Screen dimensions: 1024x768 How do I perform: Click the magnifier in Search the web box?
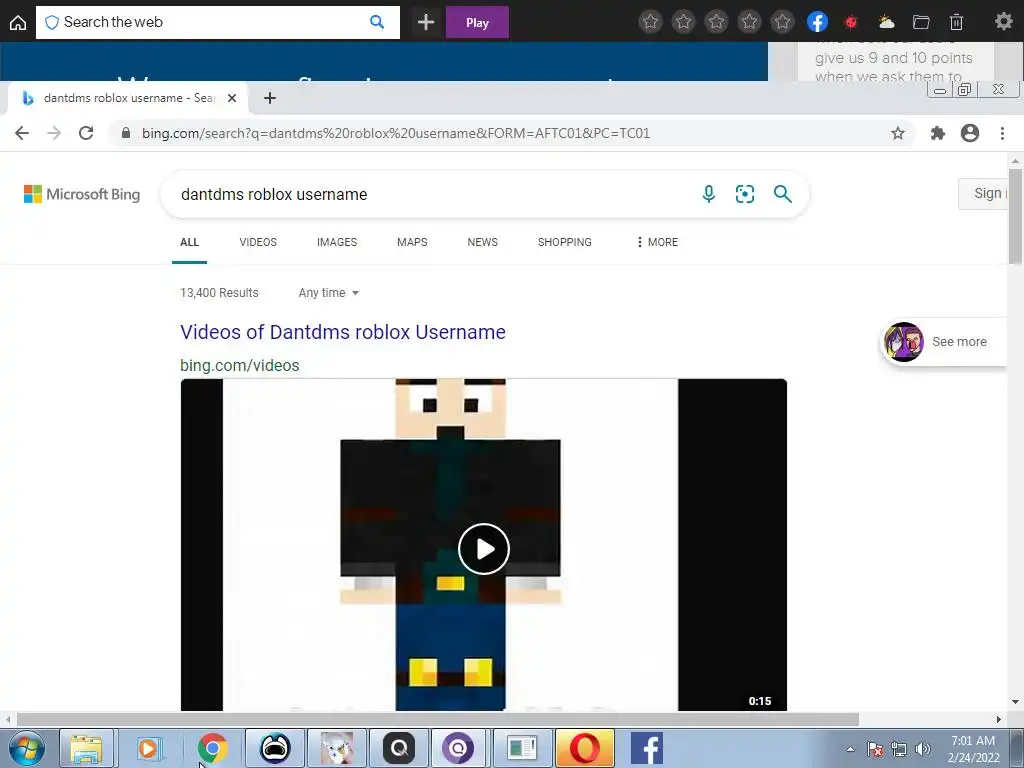[x=377, y=22]
